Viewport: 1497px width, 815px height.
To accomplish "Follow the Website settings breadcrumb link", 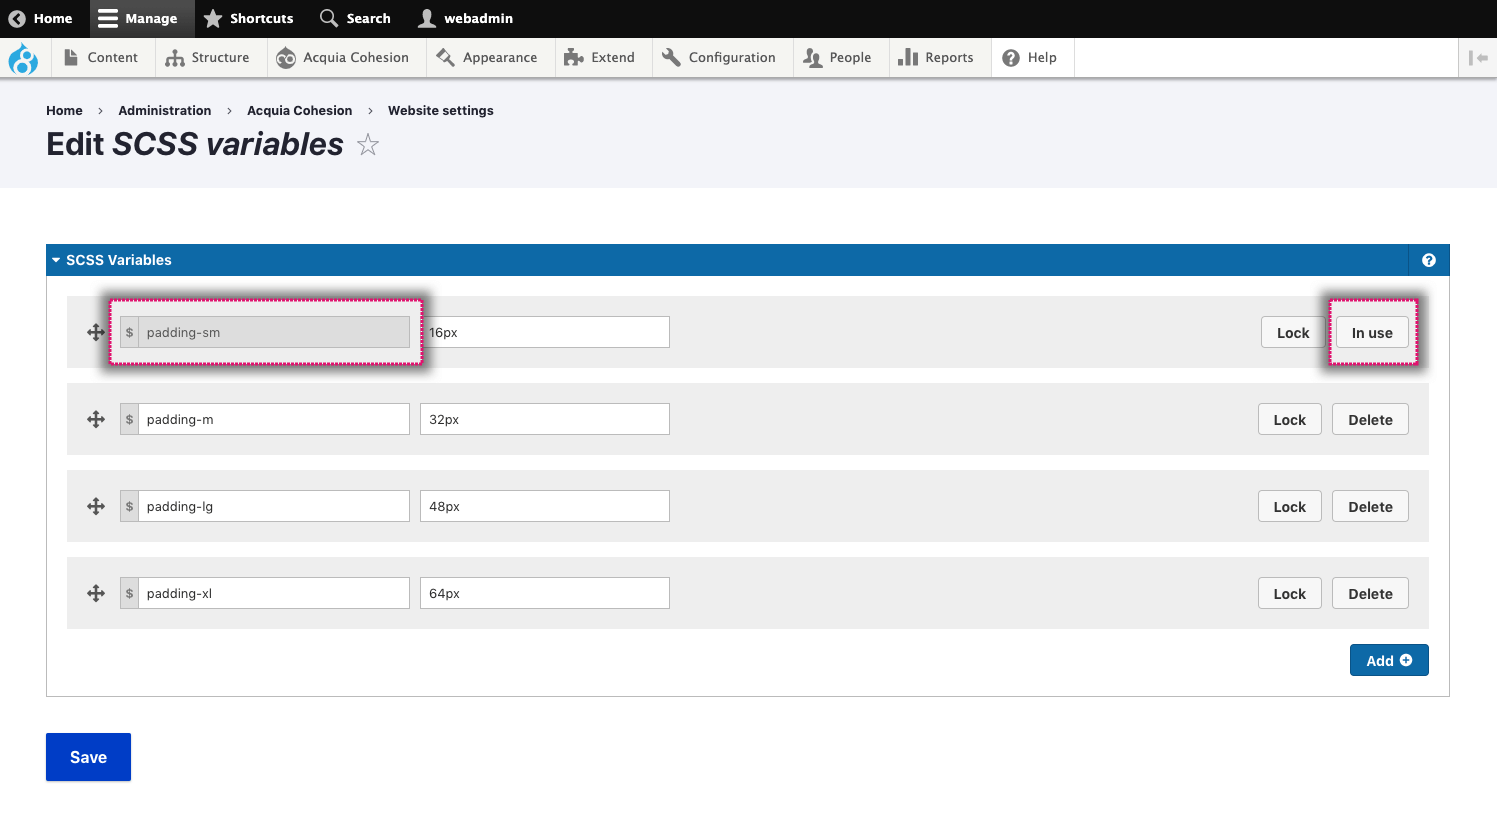I will click(441, 111).
